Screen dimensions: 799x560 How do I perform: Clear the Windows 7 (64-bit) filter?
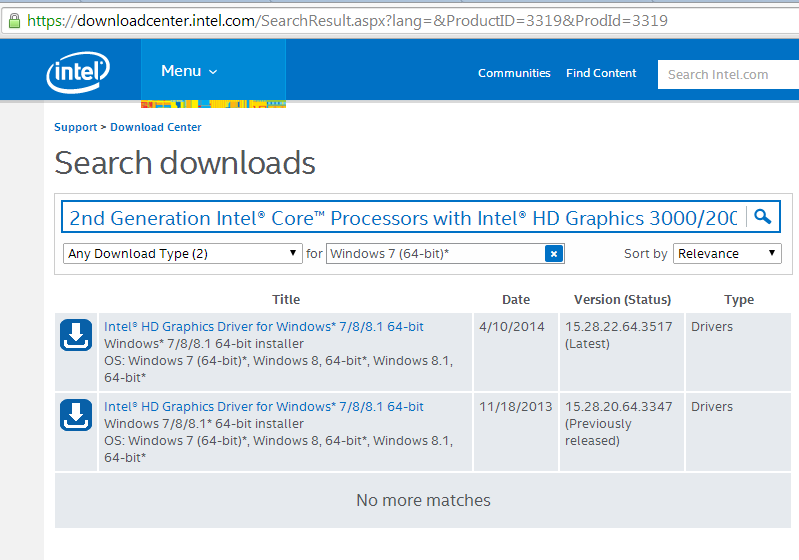(x=553, y=254)
